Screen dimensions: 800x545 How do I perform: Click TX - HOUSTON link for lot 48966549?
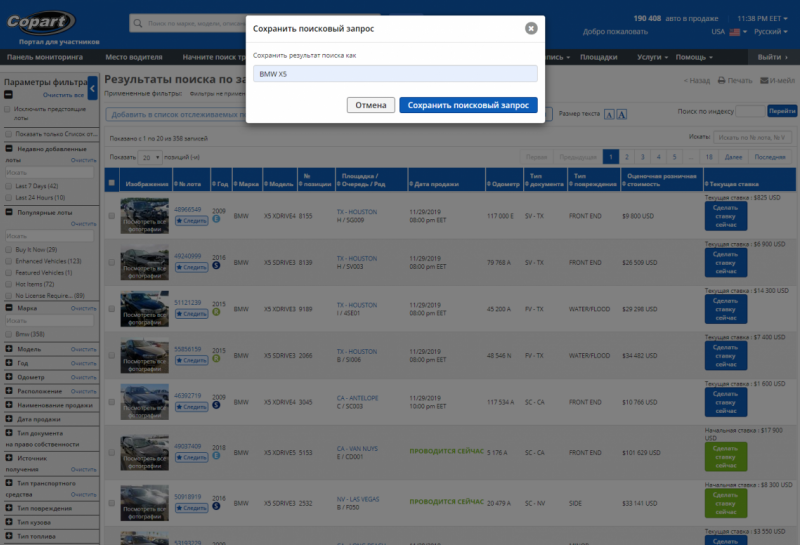point(357,212)
